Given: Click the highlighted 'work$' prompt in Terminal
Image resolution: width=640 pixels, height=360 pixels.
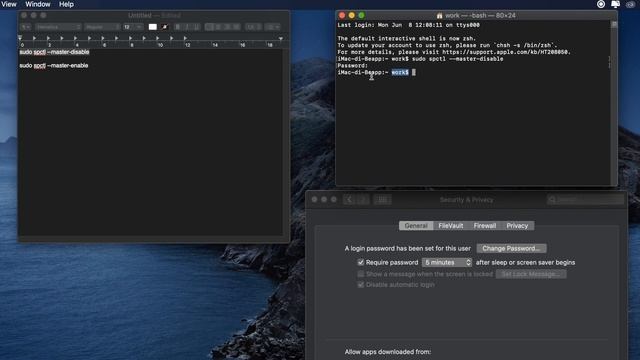Looking at the screenshot, I should tap(400, 72).
